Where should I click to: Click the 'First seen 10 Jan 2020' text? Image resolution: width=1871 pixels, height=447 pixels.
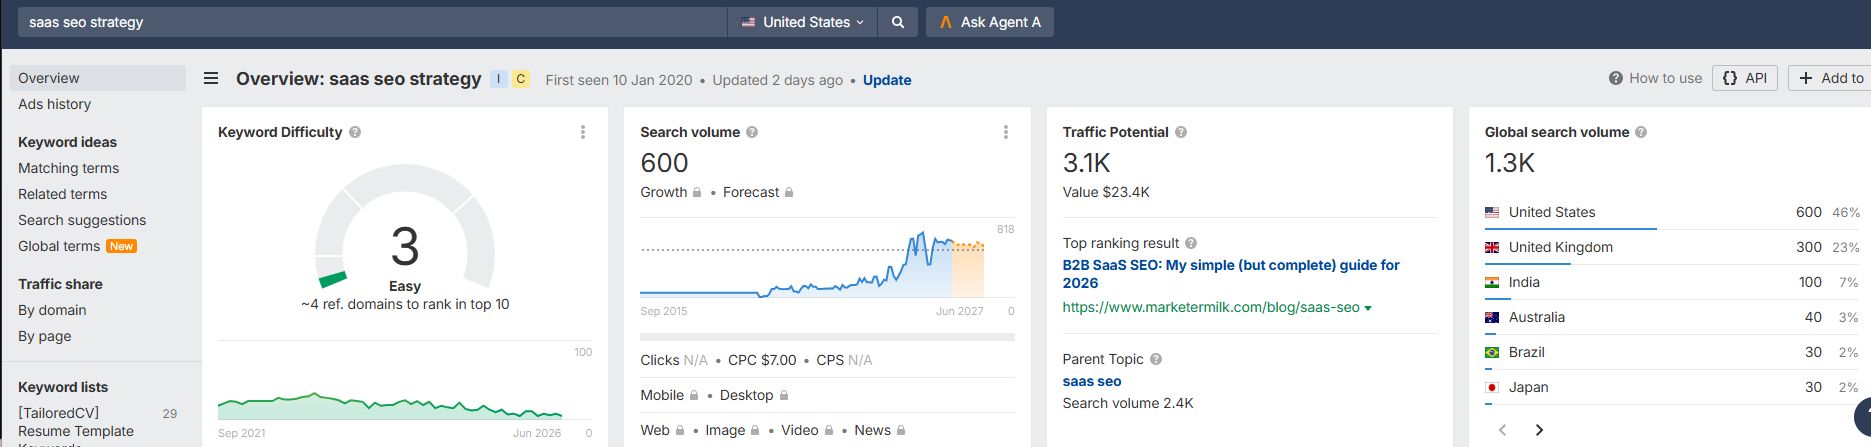pyautogui.click(x=619, y=80)
